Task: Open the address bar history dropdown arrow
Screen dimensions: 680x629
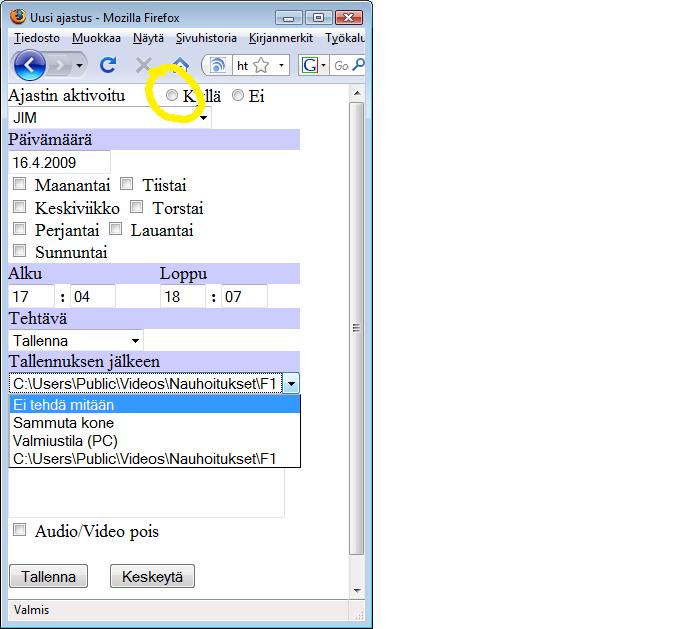Action: [281, 66]
